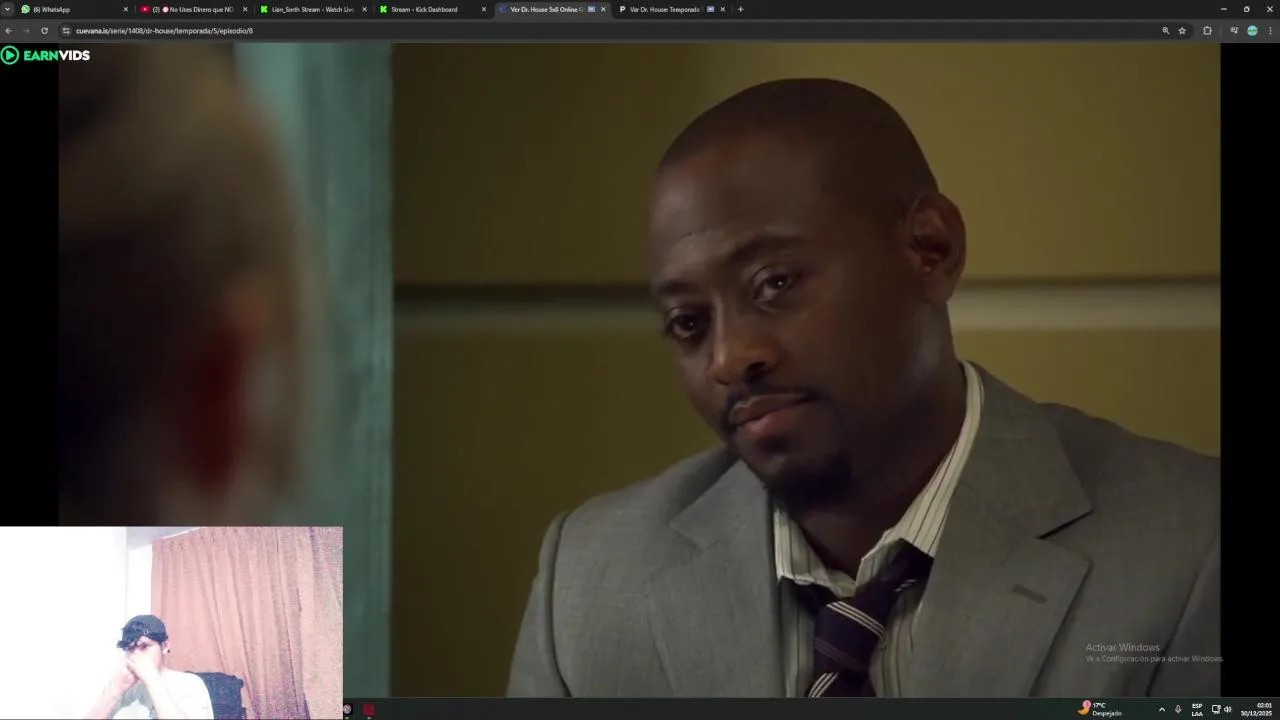Close the Lien_Sorth Stream tab

pyautogui.click(x=364, y=9)
